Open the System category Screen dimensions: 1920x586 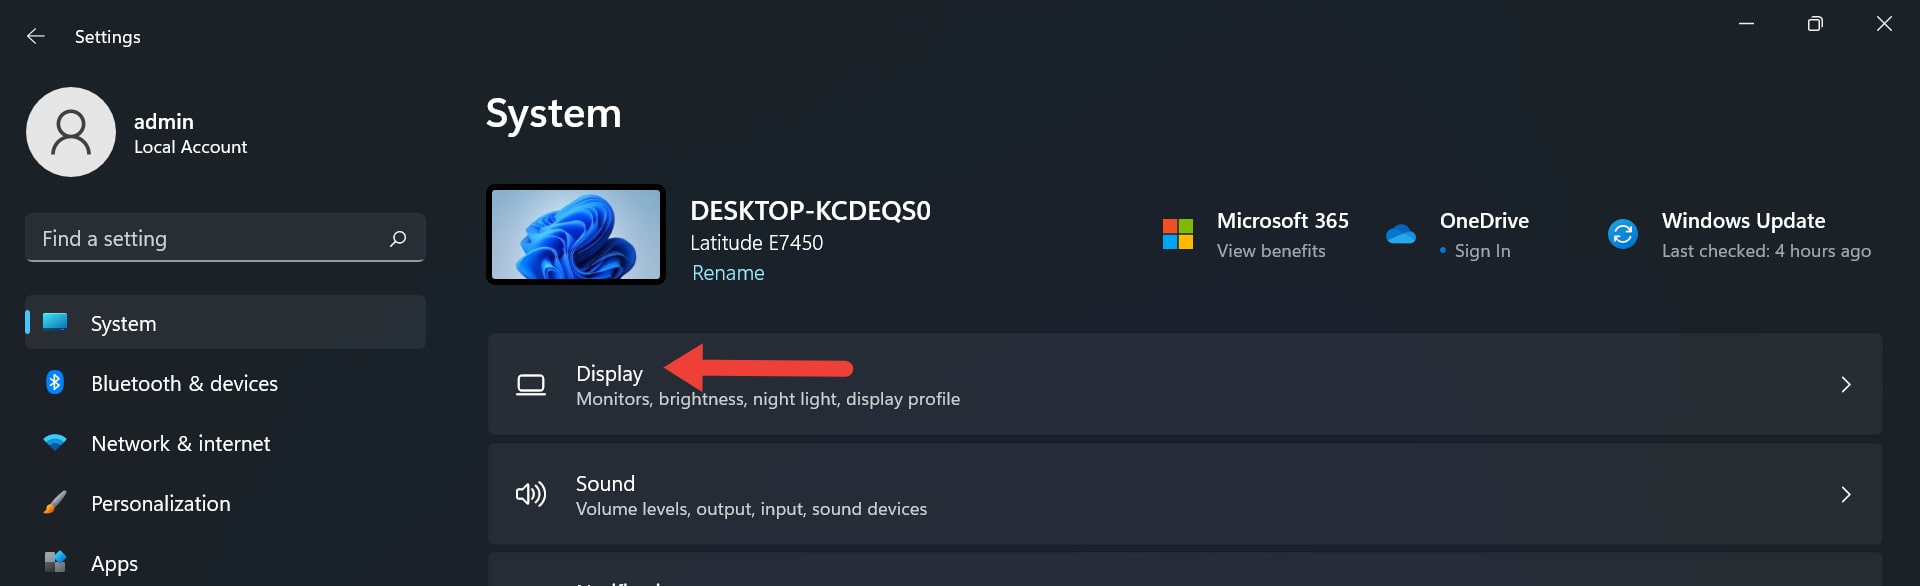pyautogui.click(x=123, y=322)
